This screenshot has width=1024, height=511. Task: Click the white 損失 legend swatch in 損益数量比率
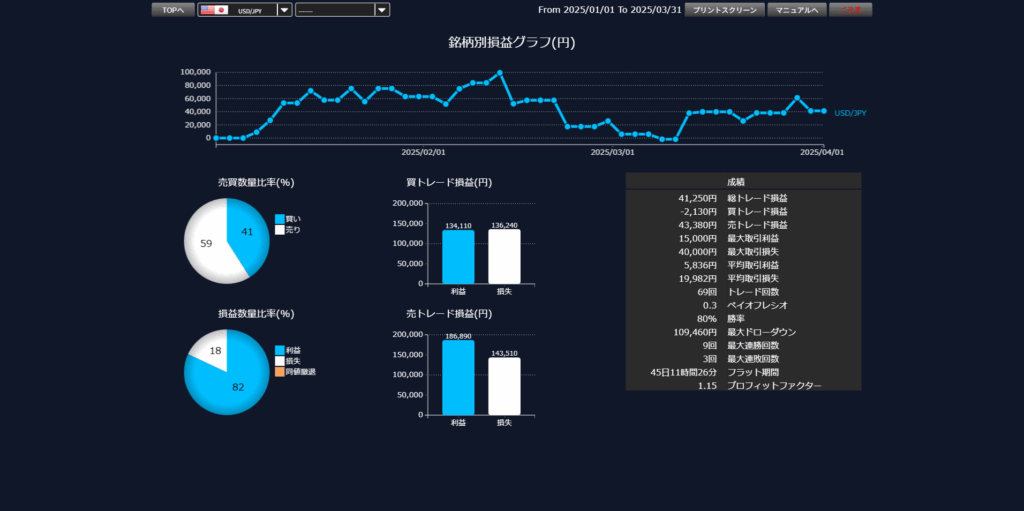point(280,361)
